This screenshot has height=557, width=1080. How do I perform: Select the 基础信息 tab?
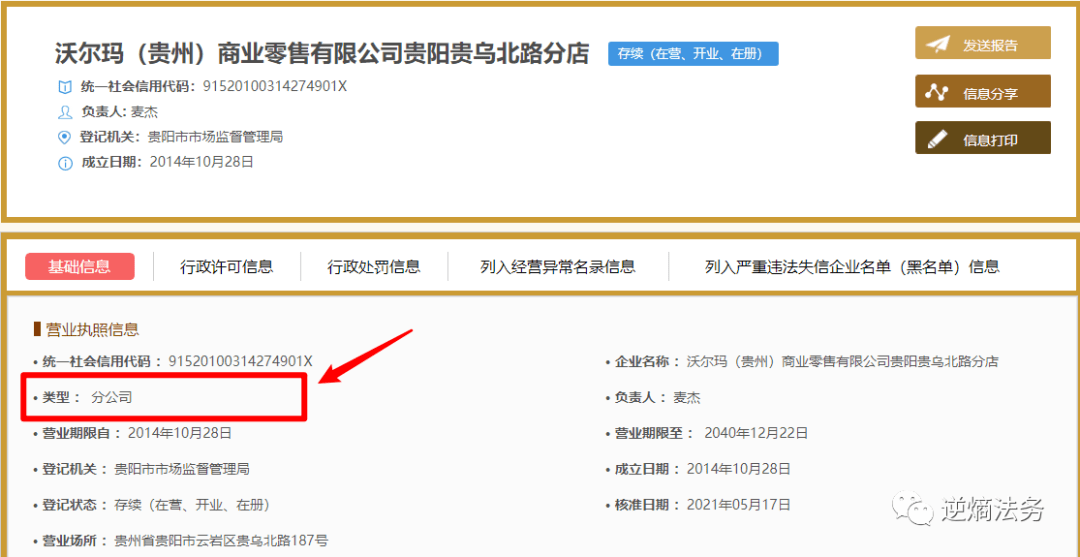tap(80, 266)
